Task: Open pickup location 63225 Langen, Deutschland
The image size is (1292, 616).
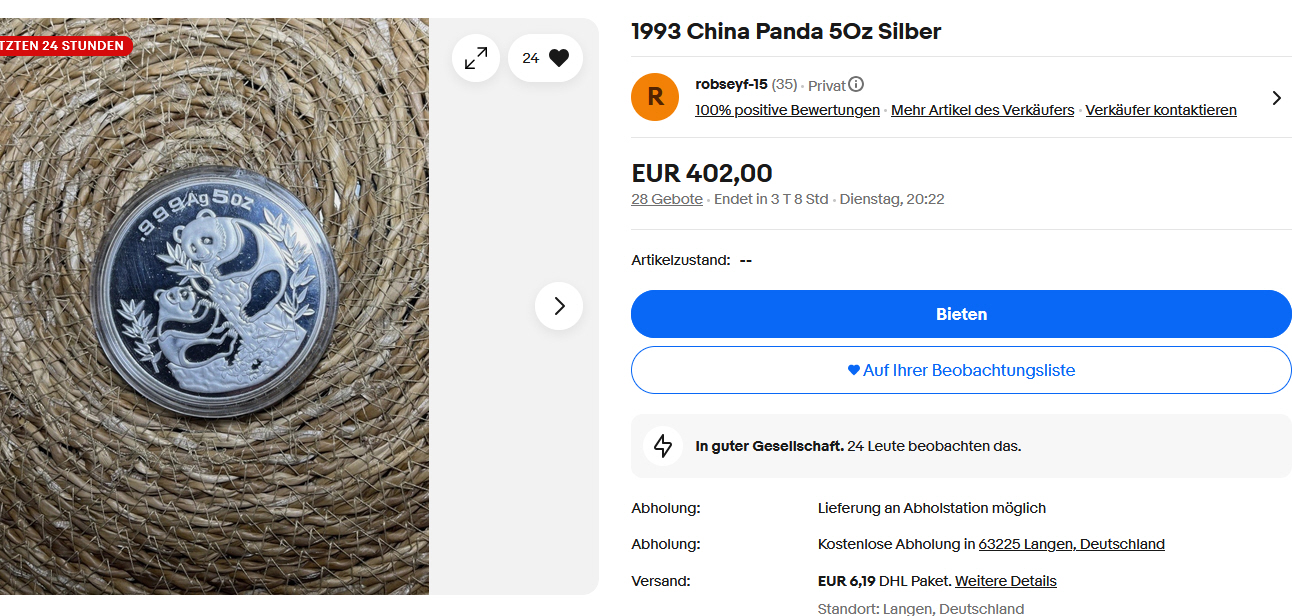Action: tap(1071, 544)
